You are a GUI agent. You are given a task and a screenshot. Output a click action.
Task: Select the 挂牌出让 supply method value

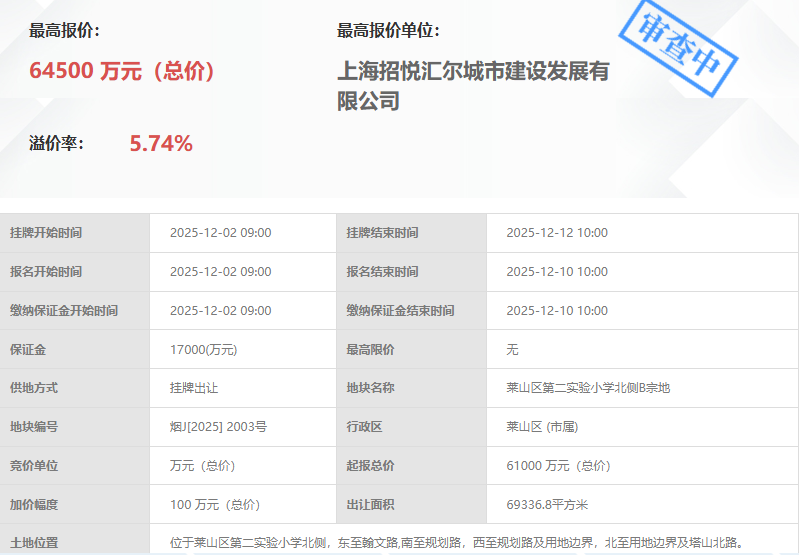(194, 388)
